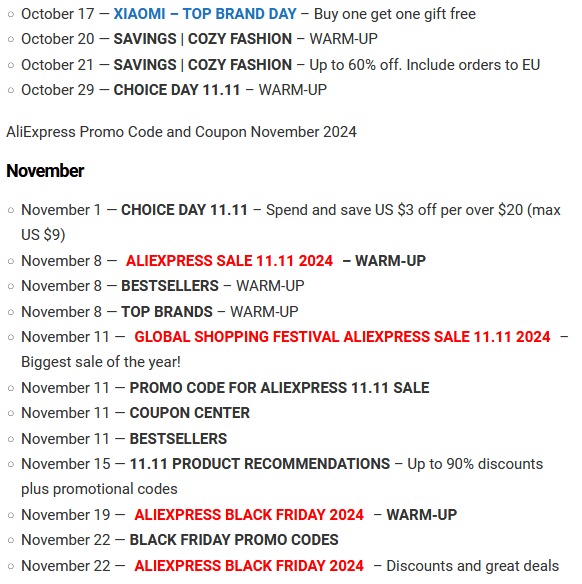This screenshot has height=584, width=582.
Task: Click AliExpress Promo Code and Coupon November text
Action: coord(181,132)
